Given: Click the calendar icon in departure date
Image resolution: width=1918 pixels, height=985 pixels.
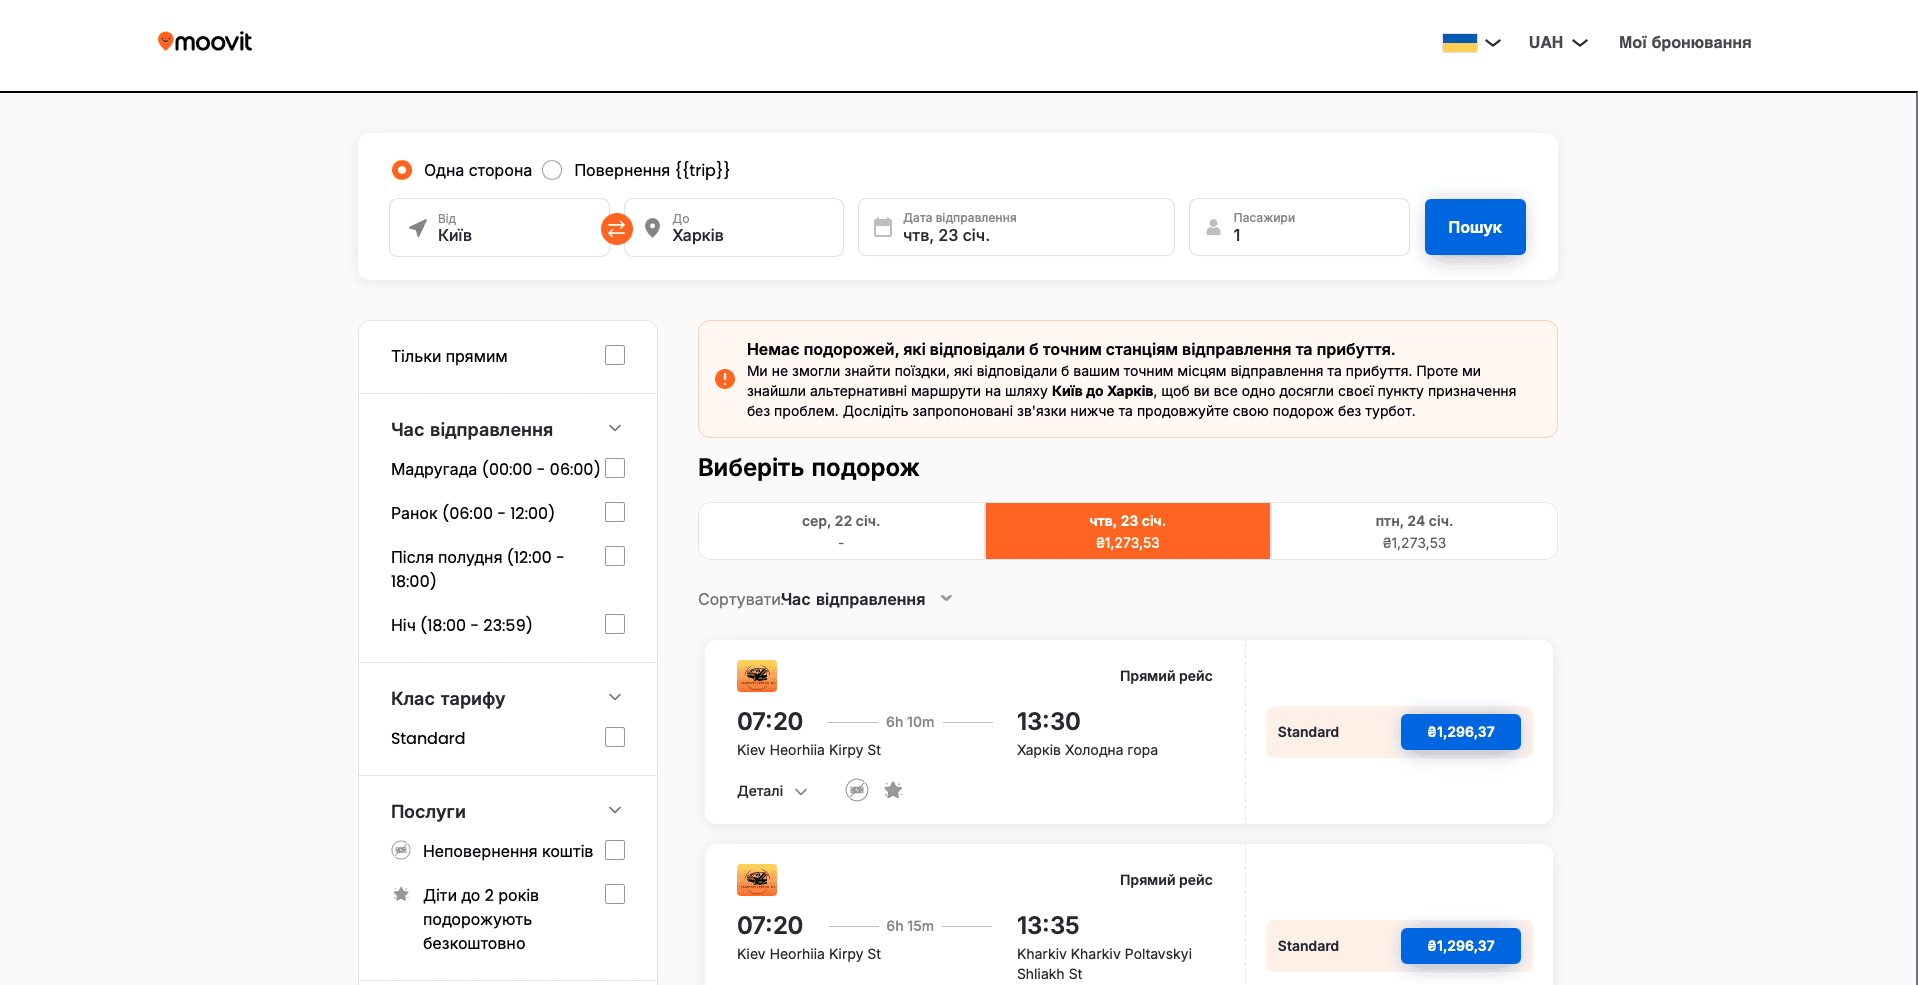Looking at the screenshot, I should click(x=883, y=227).
